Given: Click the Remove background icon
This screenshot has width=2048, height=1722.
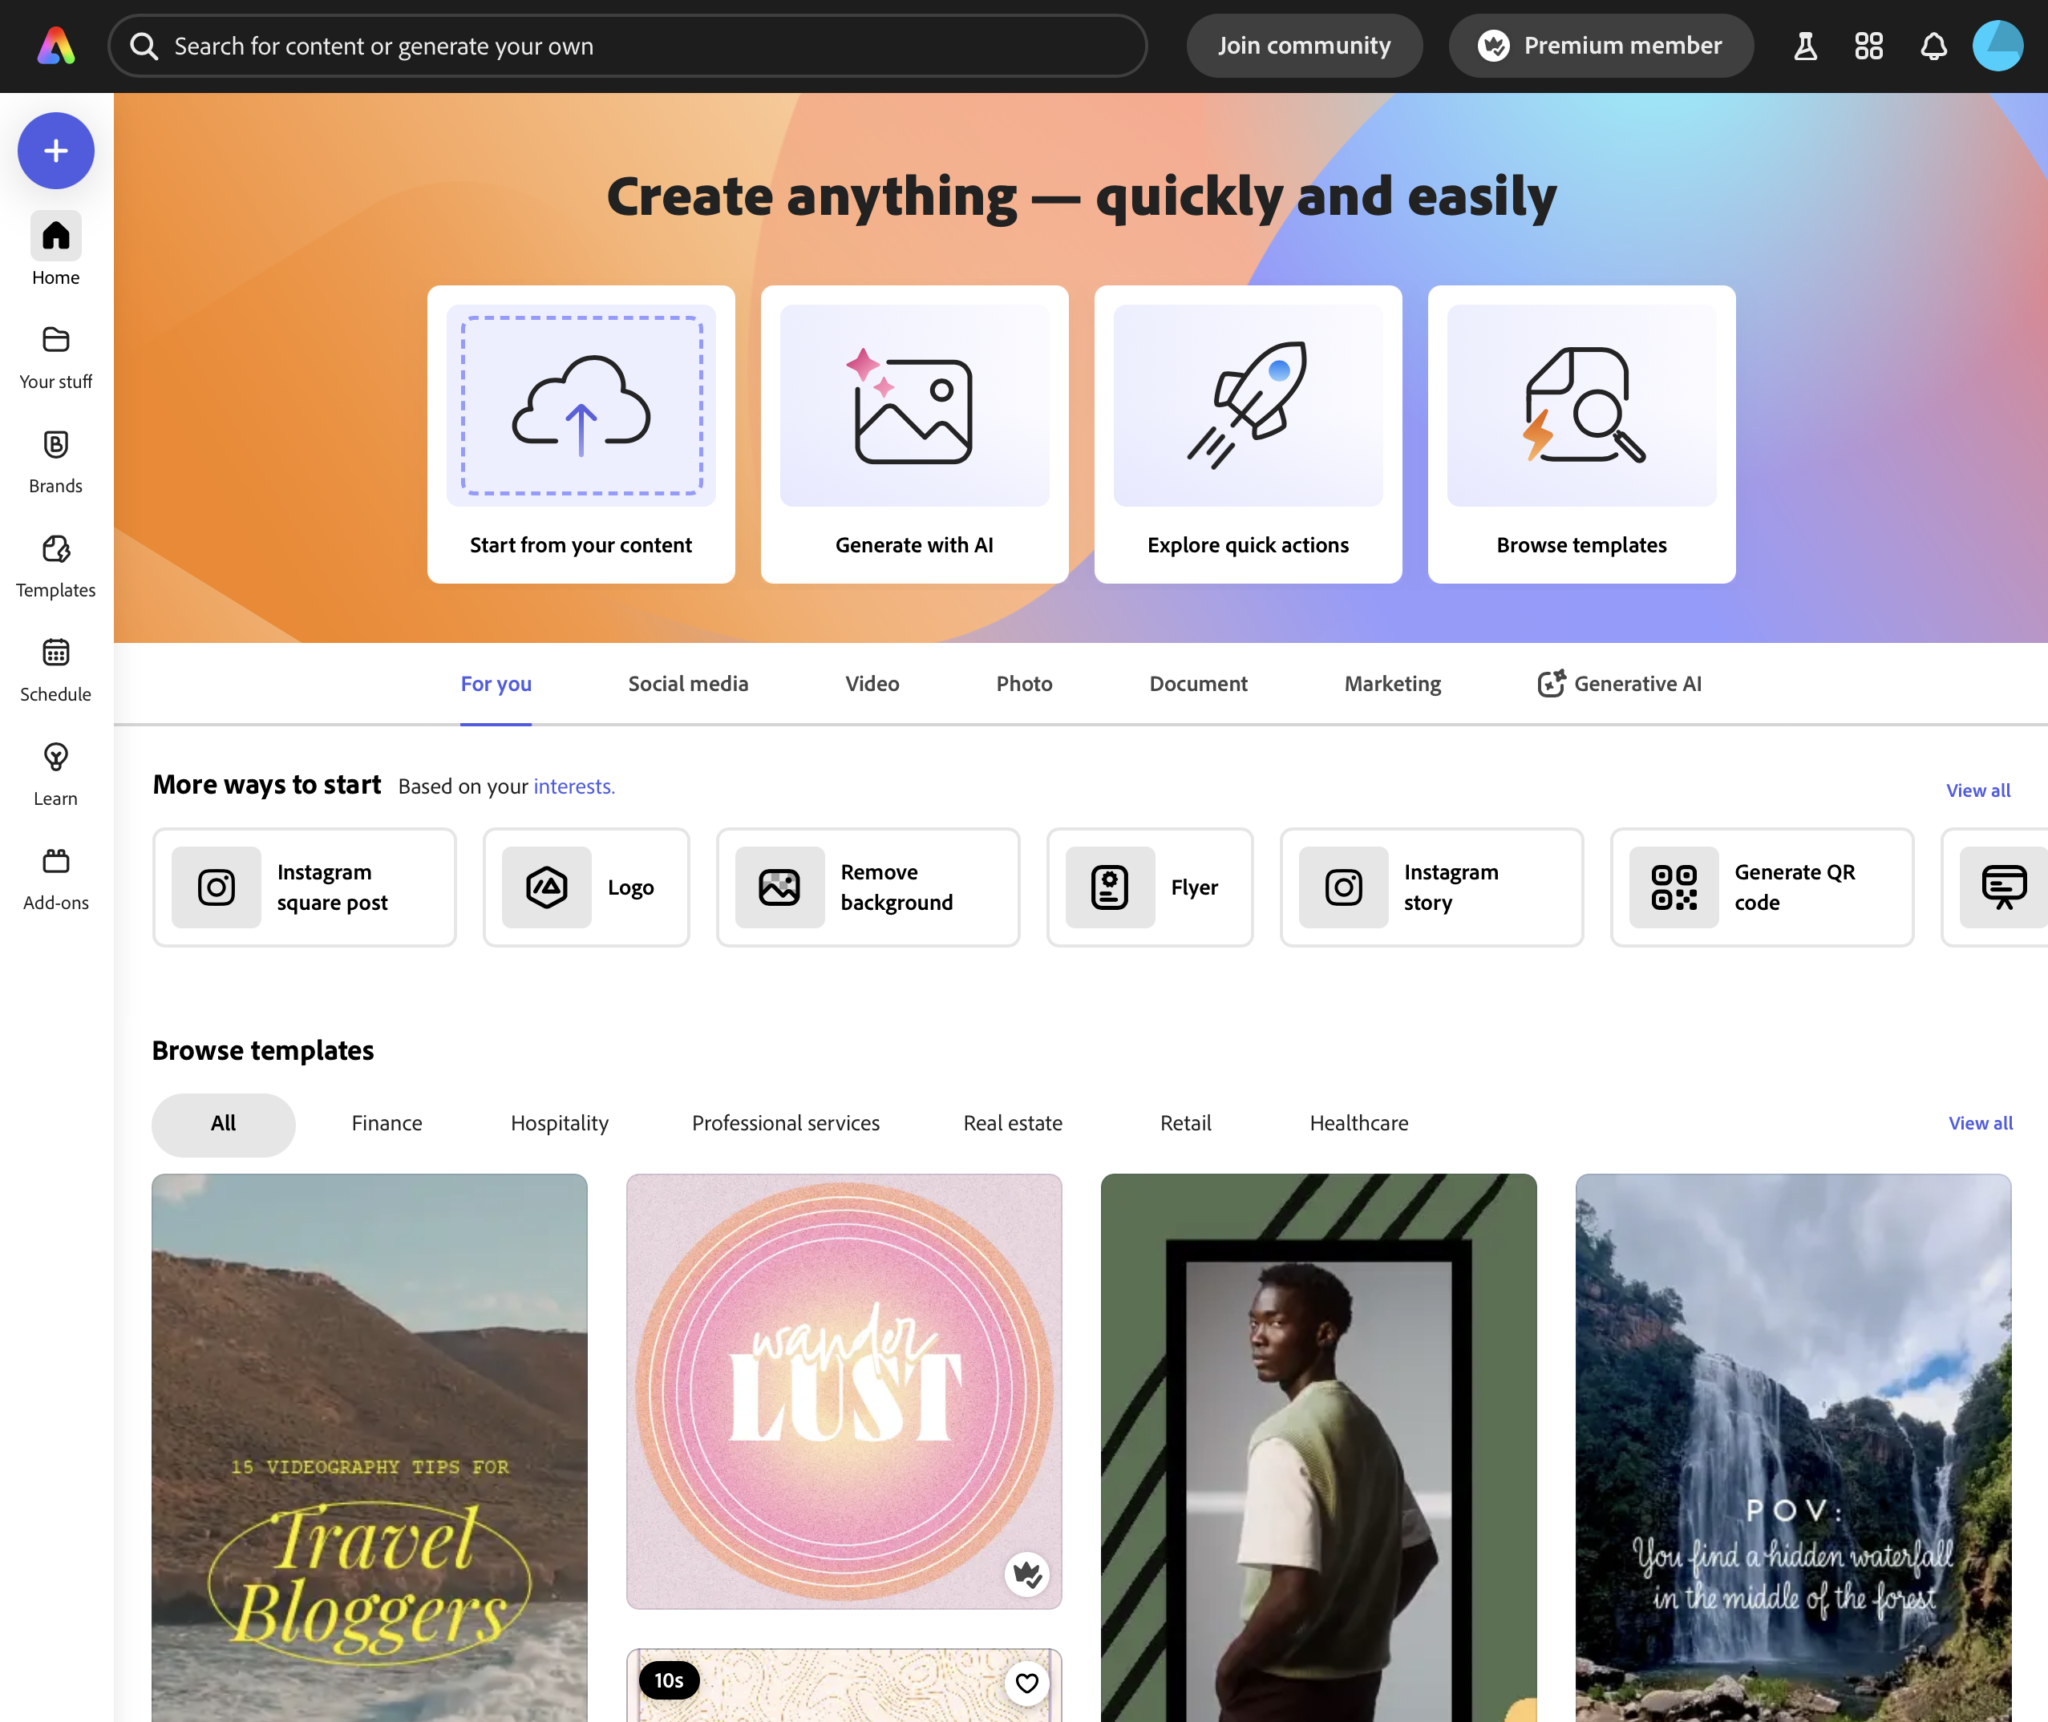Looking at the screenshot, I should [x=780, y=887].
